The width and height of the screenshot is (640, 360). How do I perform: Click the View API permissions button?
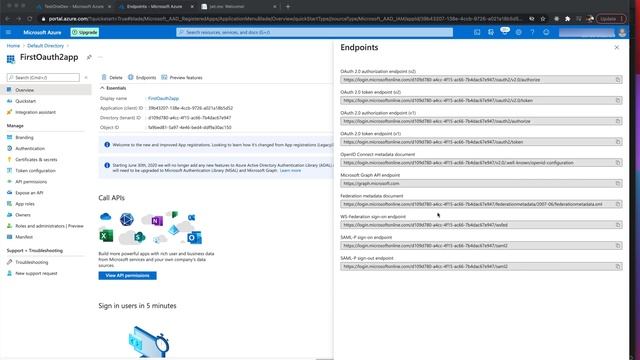(127, 276)
